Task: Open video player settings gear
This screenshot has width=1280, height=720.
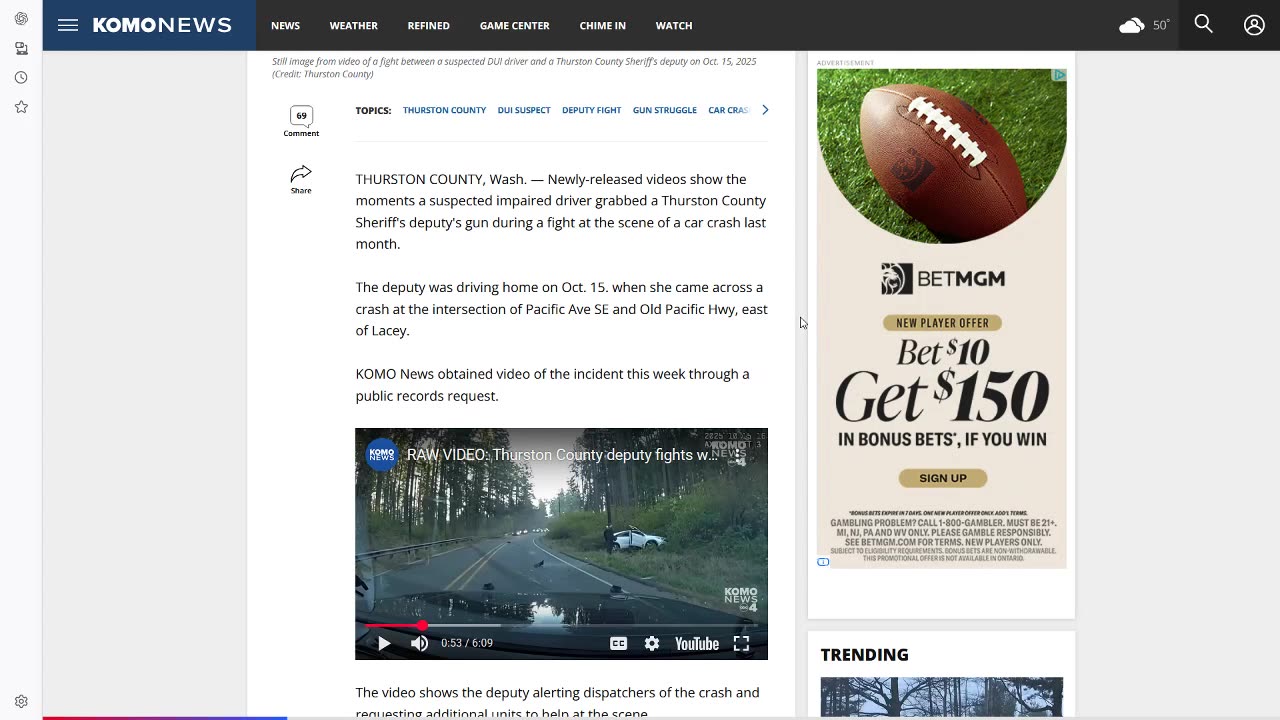Action: 652,643
